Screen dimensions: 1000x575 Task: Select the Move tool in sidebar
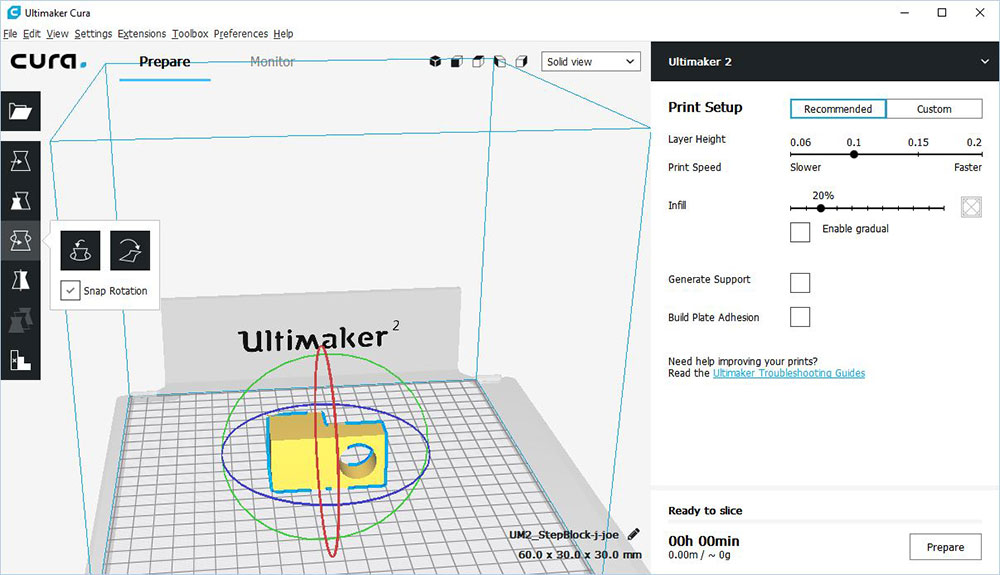tap(20, 160)
